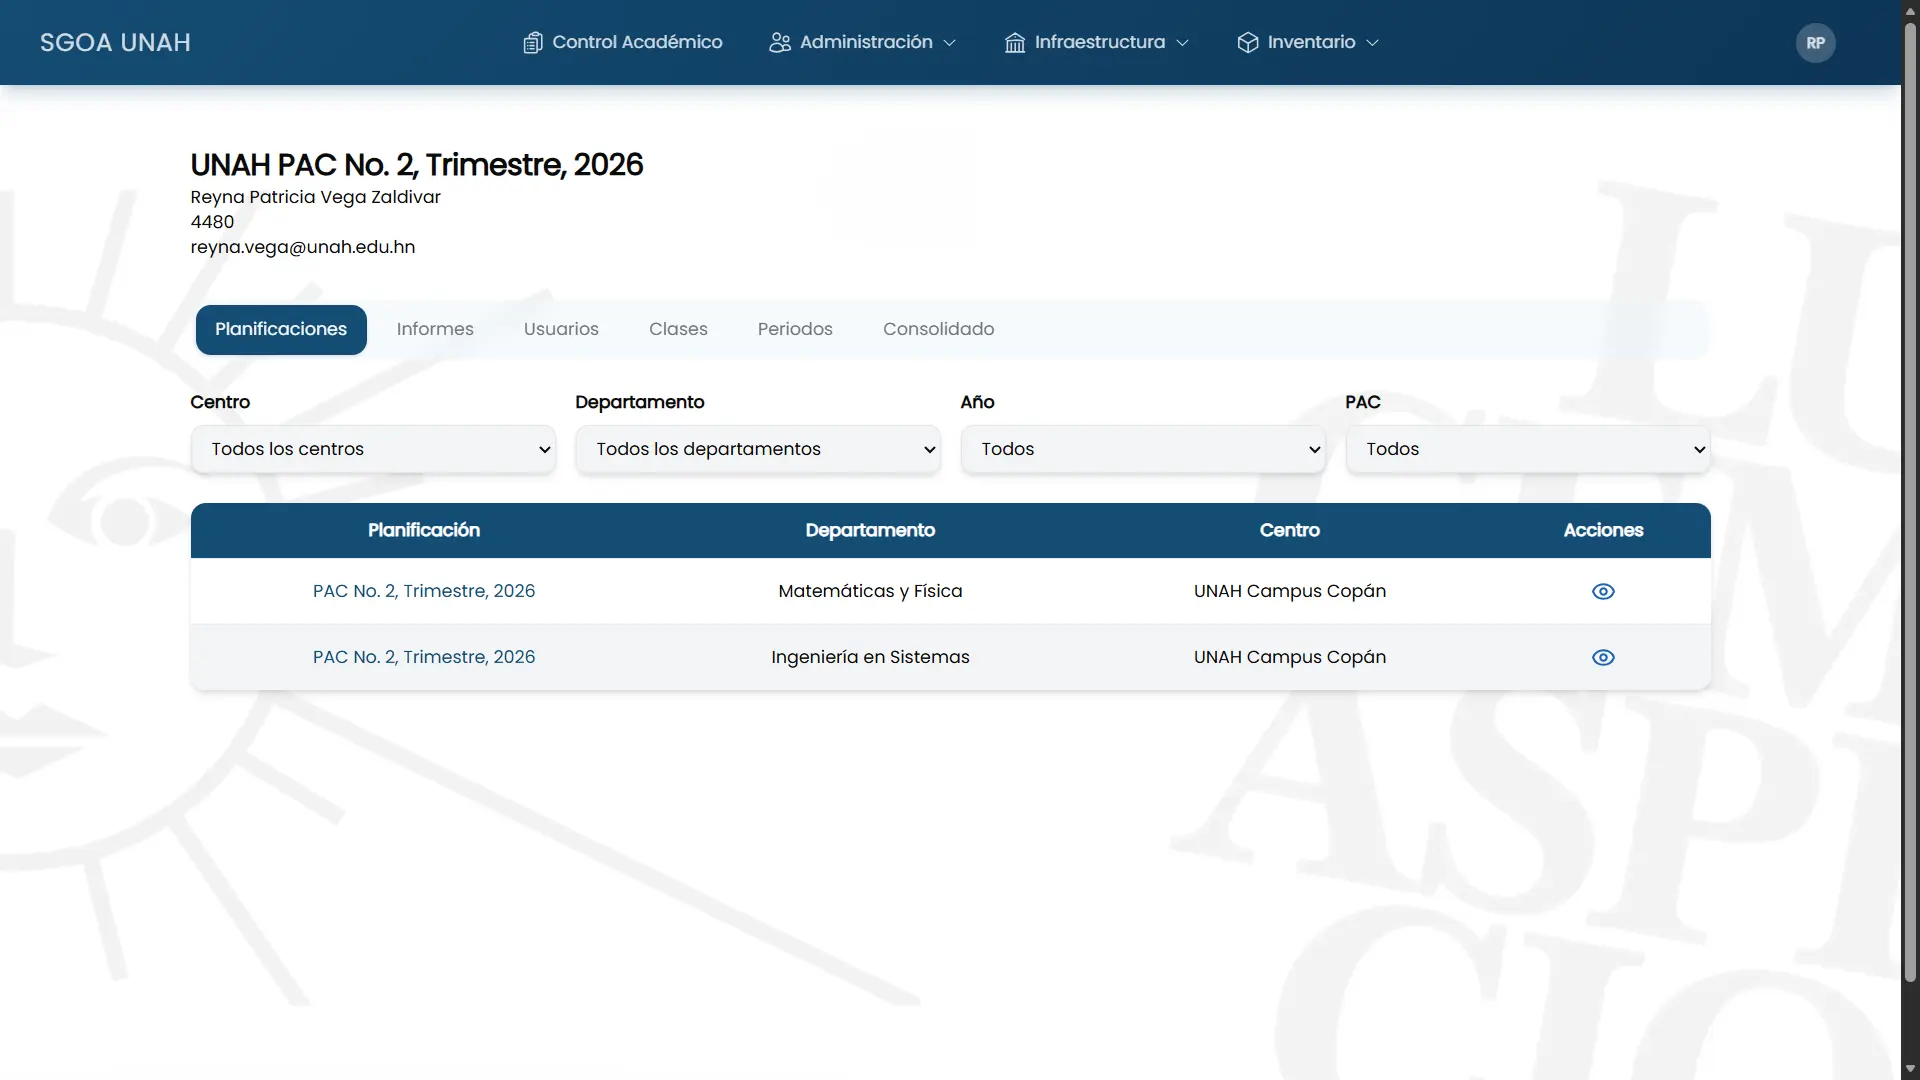The image size is (1920, 1080).
Task: Open the Inventario navbar menu
Action: 1308,43
